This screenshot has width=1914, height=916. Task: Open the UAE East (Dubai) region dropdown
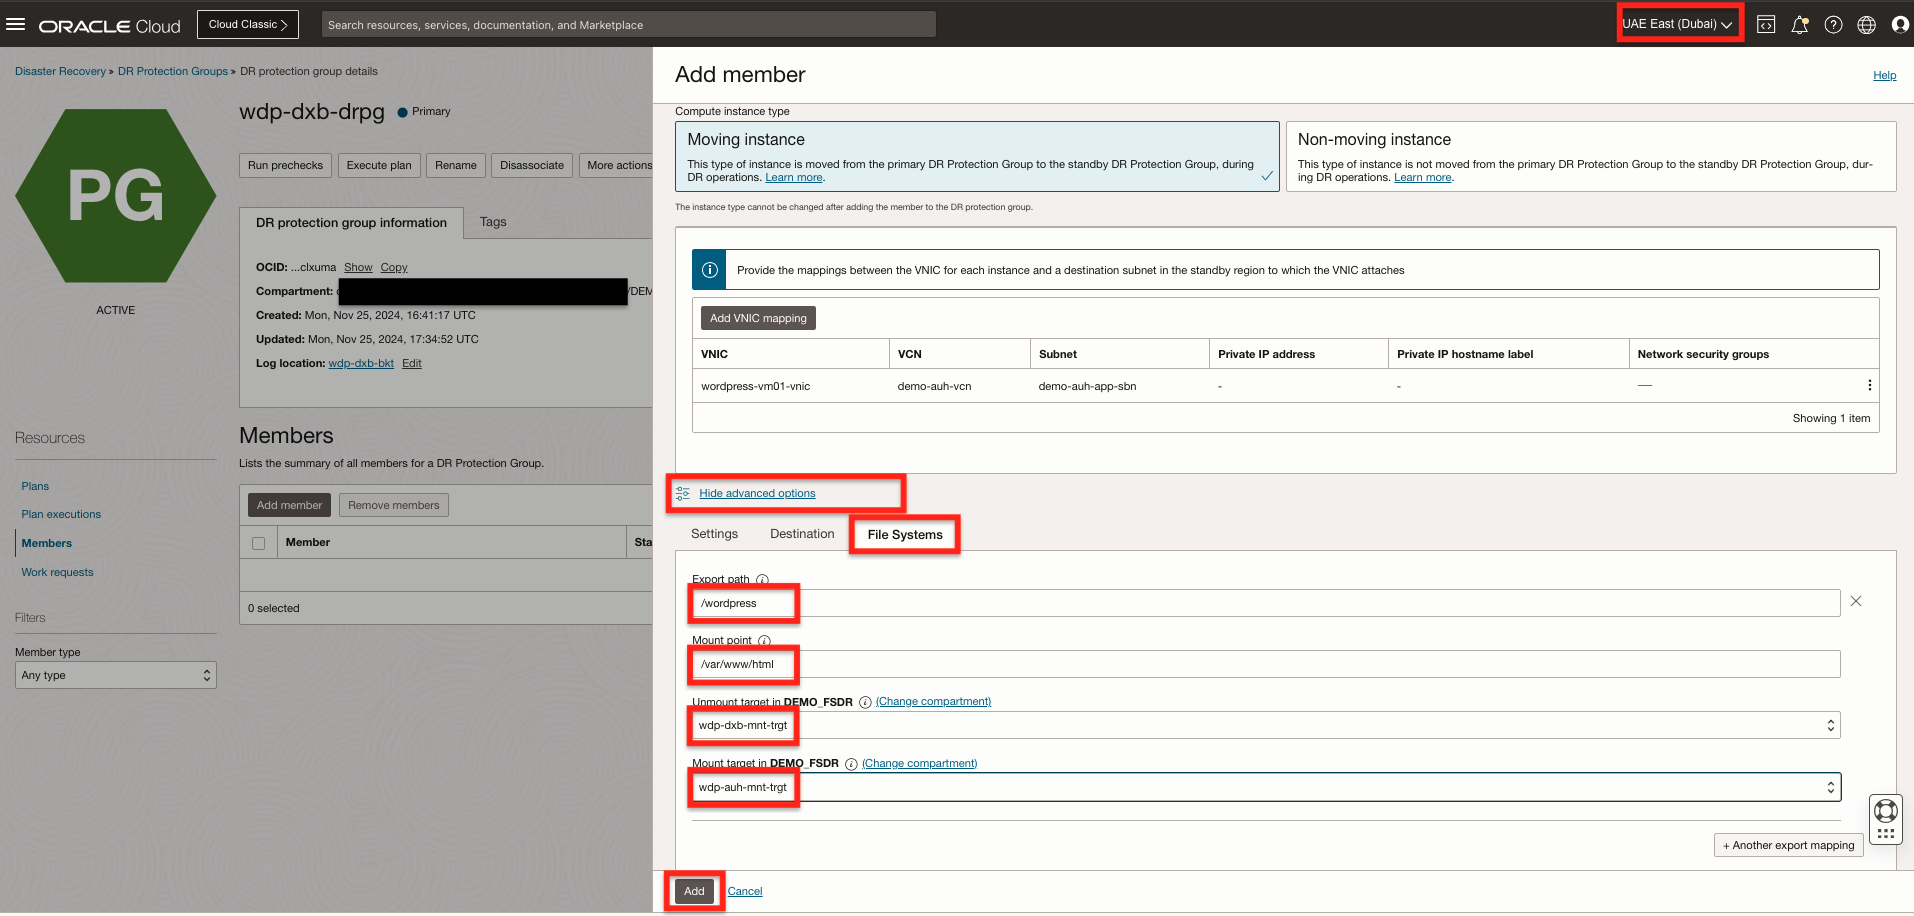click(1677, 24)
